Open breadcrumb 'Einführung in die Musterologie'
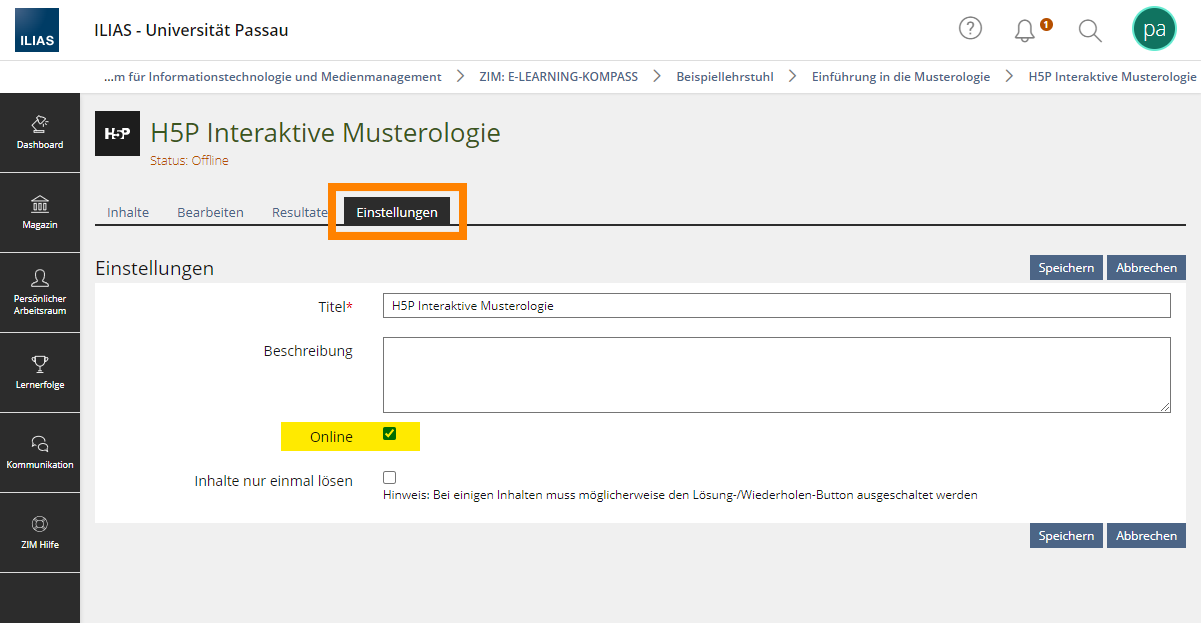This screenshot has width=1201, height=623. click(x=901, y=76)
